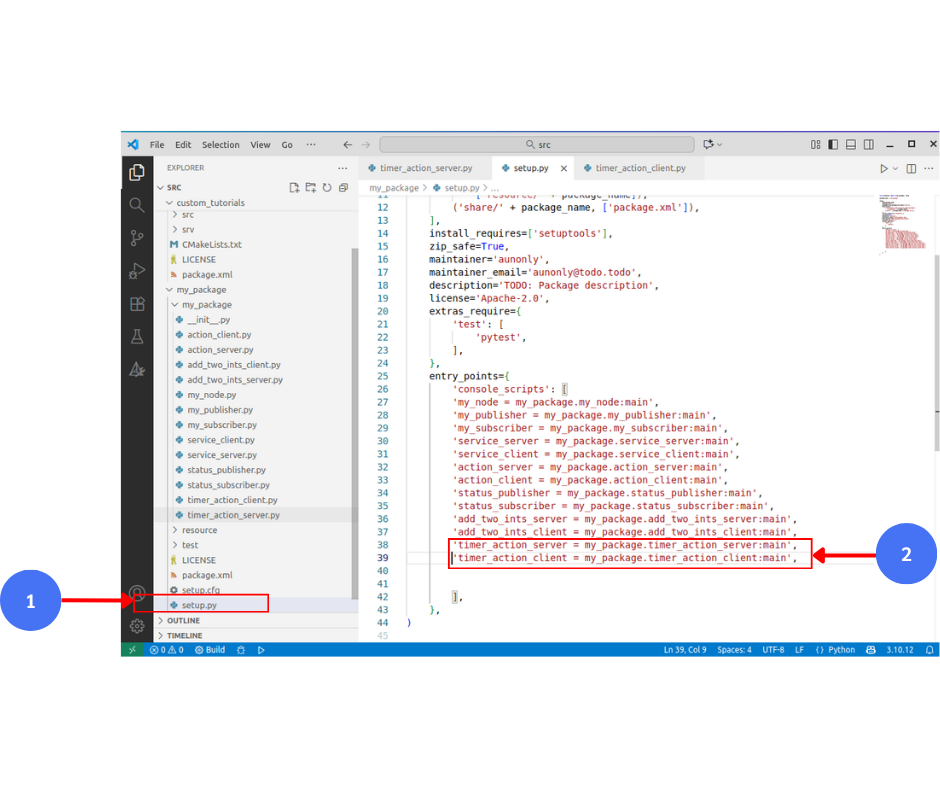
Task: Open the Manage gear icon
Action: (x=137, y=626)
